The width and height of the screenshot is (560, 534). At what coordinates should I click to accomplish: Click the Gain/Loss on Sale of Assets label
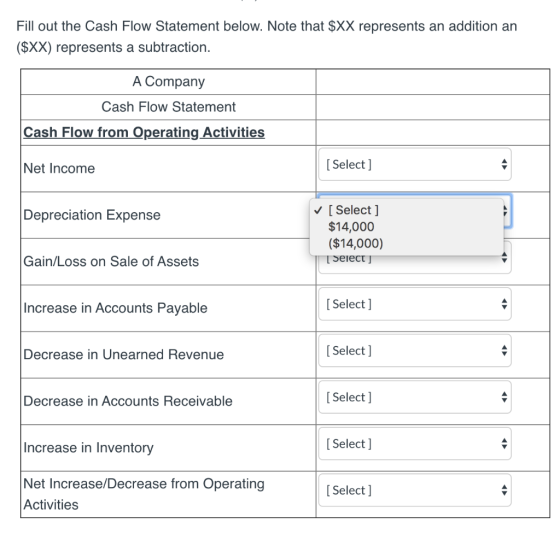coord(111,261)
